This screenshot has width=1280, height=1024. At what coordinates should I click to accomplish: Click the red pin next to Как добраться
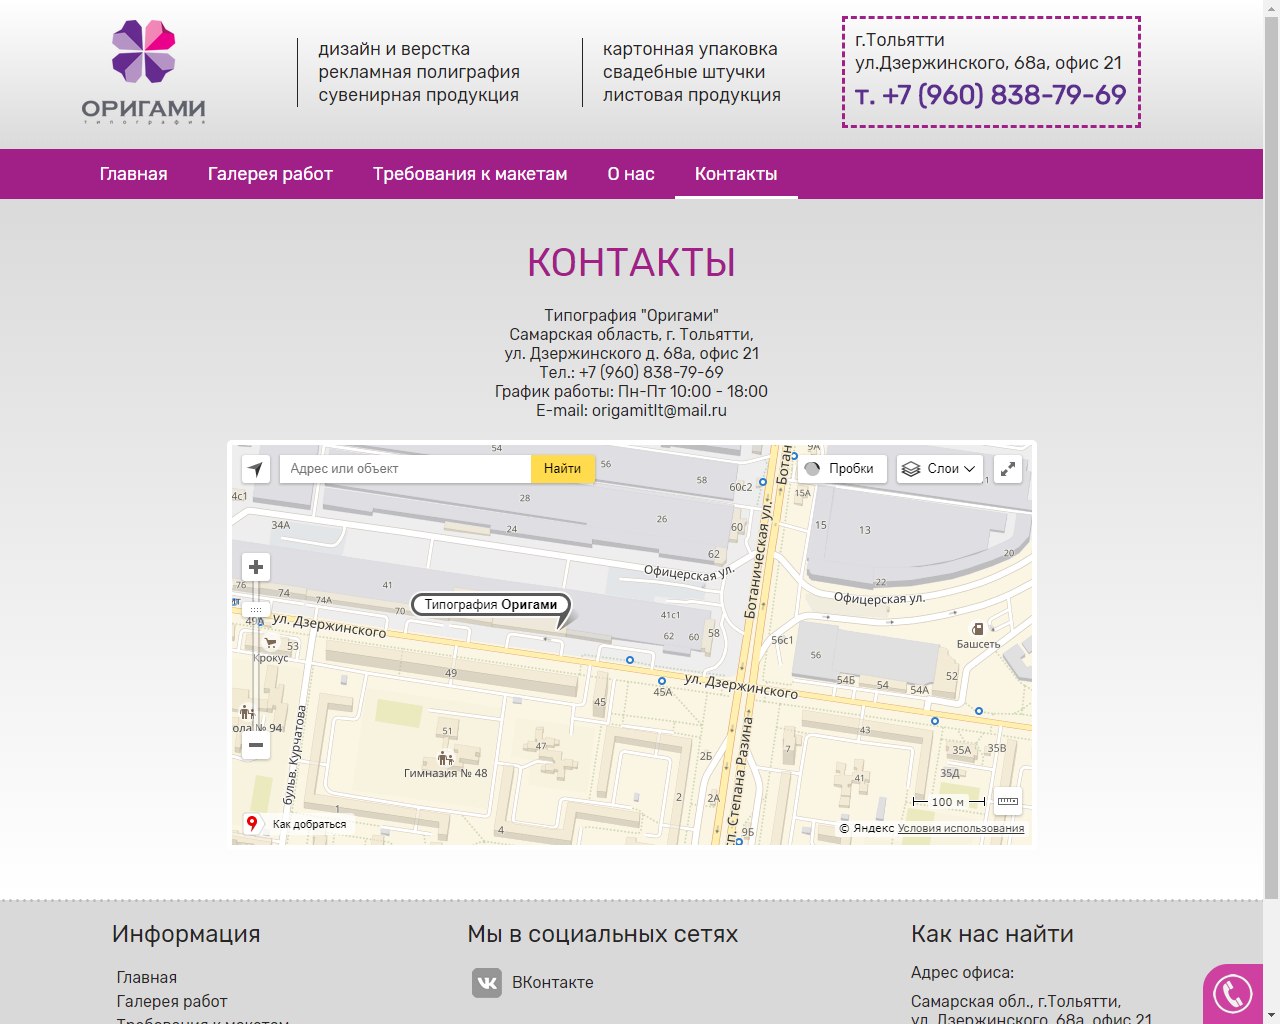253,823
